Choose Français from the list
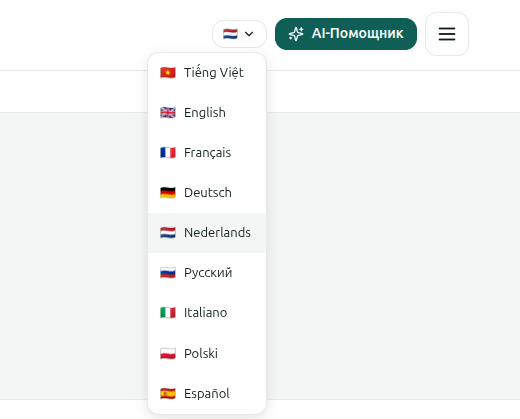The image size is (520, 419). pos(207,152)
